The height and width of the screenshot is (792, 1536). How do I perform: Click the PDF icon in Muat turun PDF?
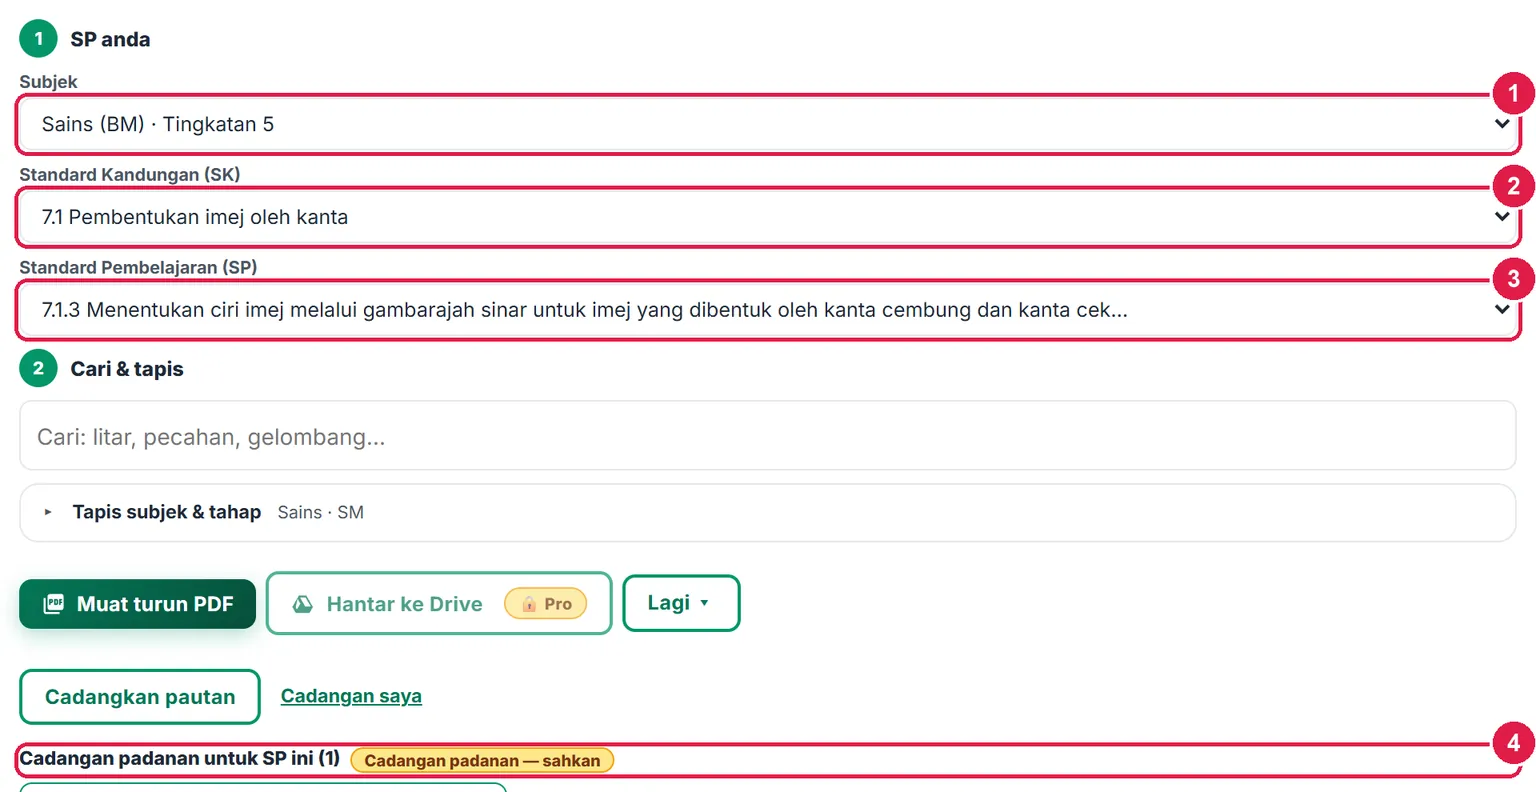(54, 604)
